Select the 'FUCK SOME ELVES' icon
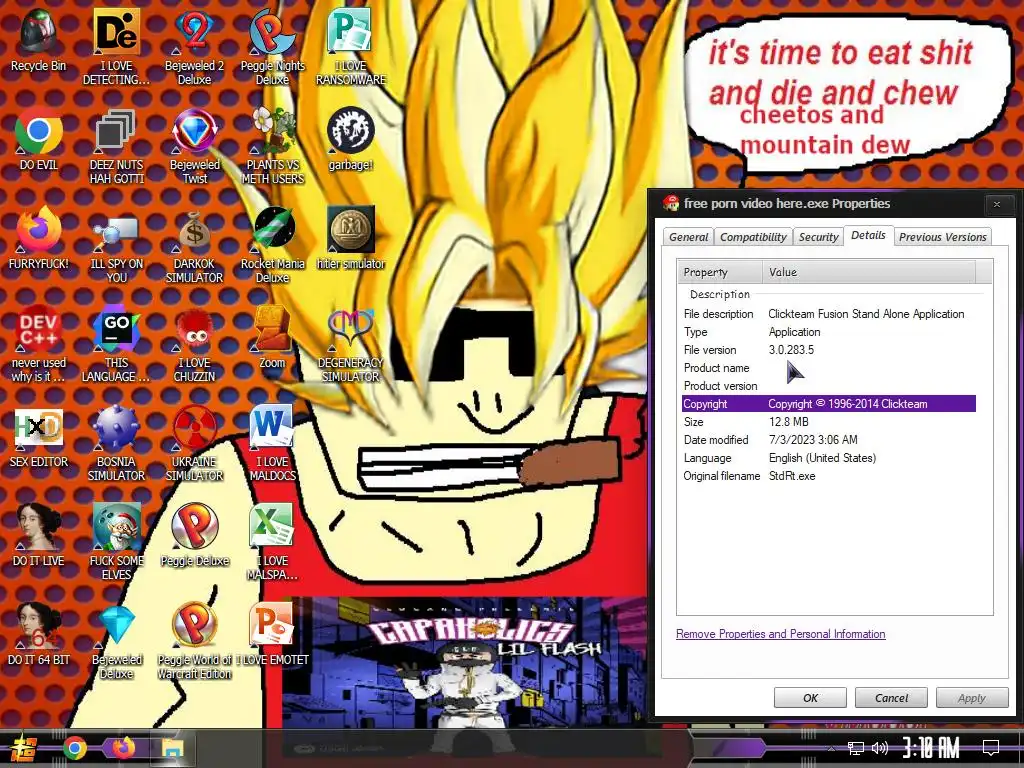The height and width of the screenshot is (768, 1024). pyautogui.click(x=116, y=542)
